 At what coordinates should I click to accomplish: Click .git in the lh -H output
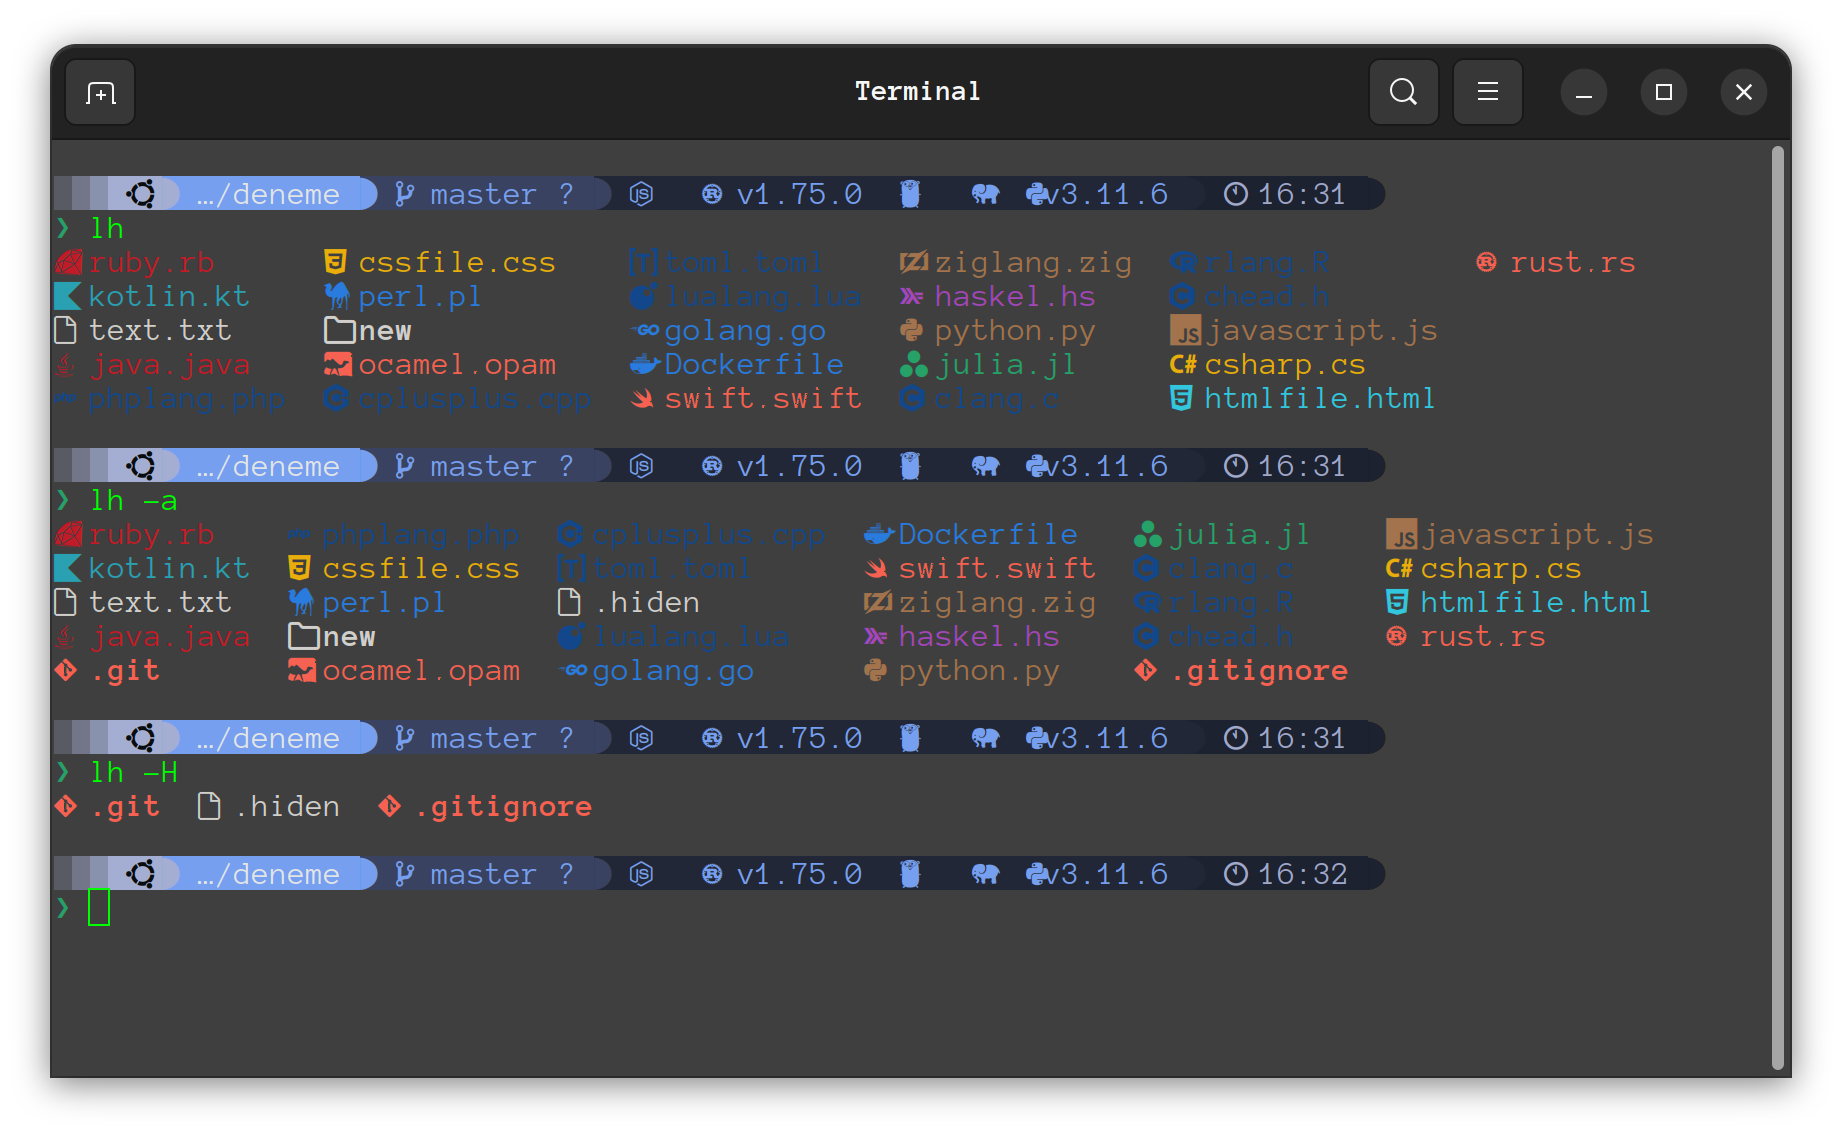[125, 807]
